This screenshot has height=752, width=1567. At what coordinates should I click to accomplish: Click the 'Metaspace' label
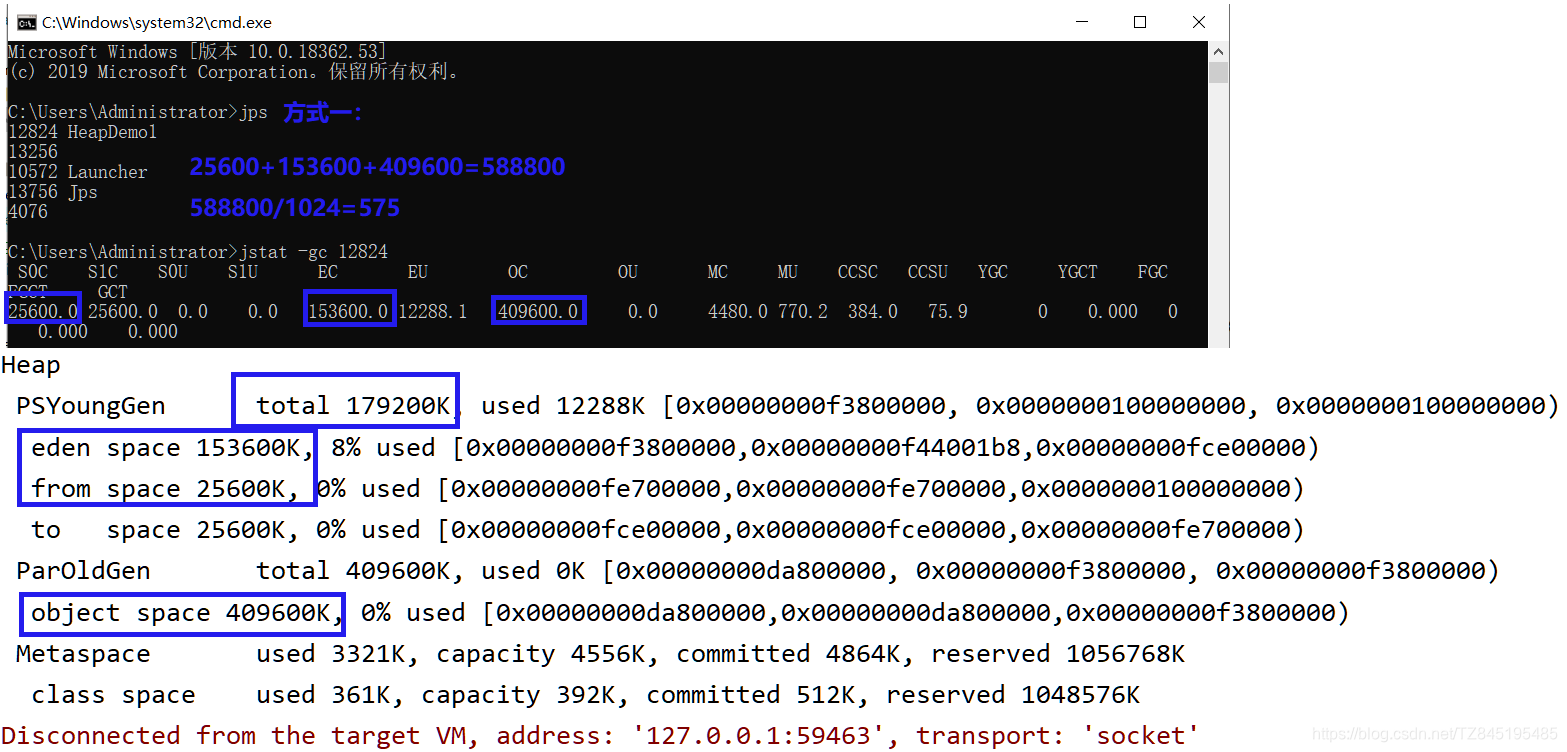(84, 654)
